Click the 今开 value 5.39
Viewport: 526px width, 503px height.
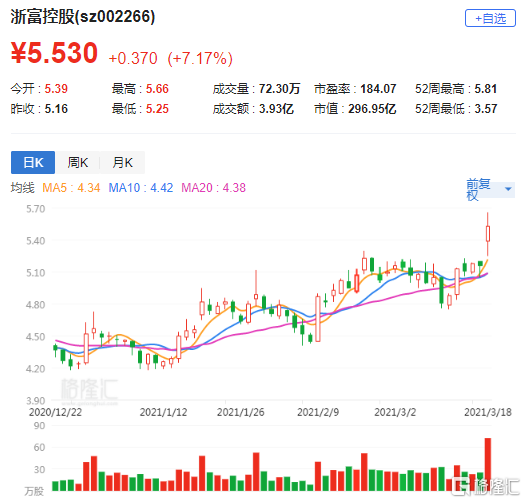coord(56,89)
